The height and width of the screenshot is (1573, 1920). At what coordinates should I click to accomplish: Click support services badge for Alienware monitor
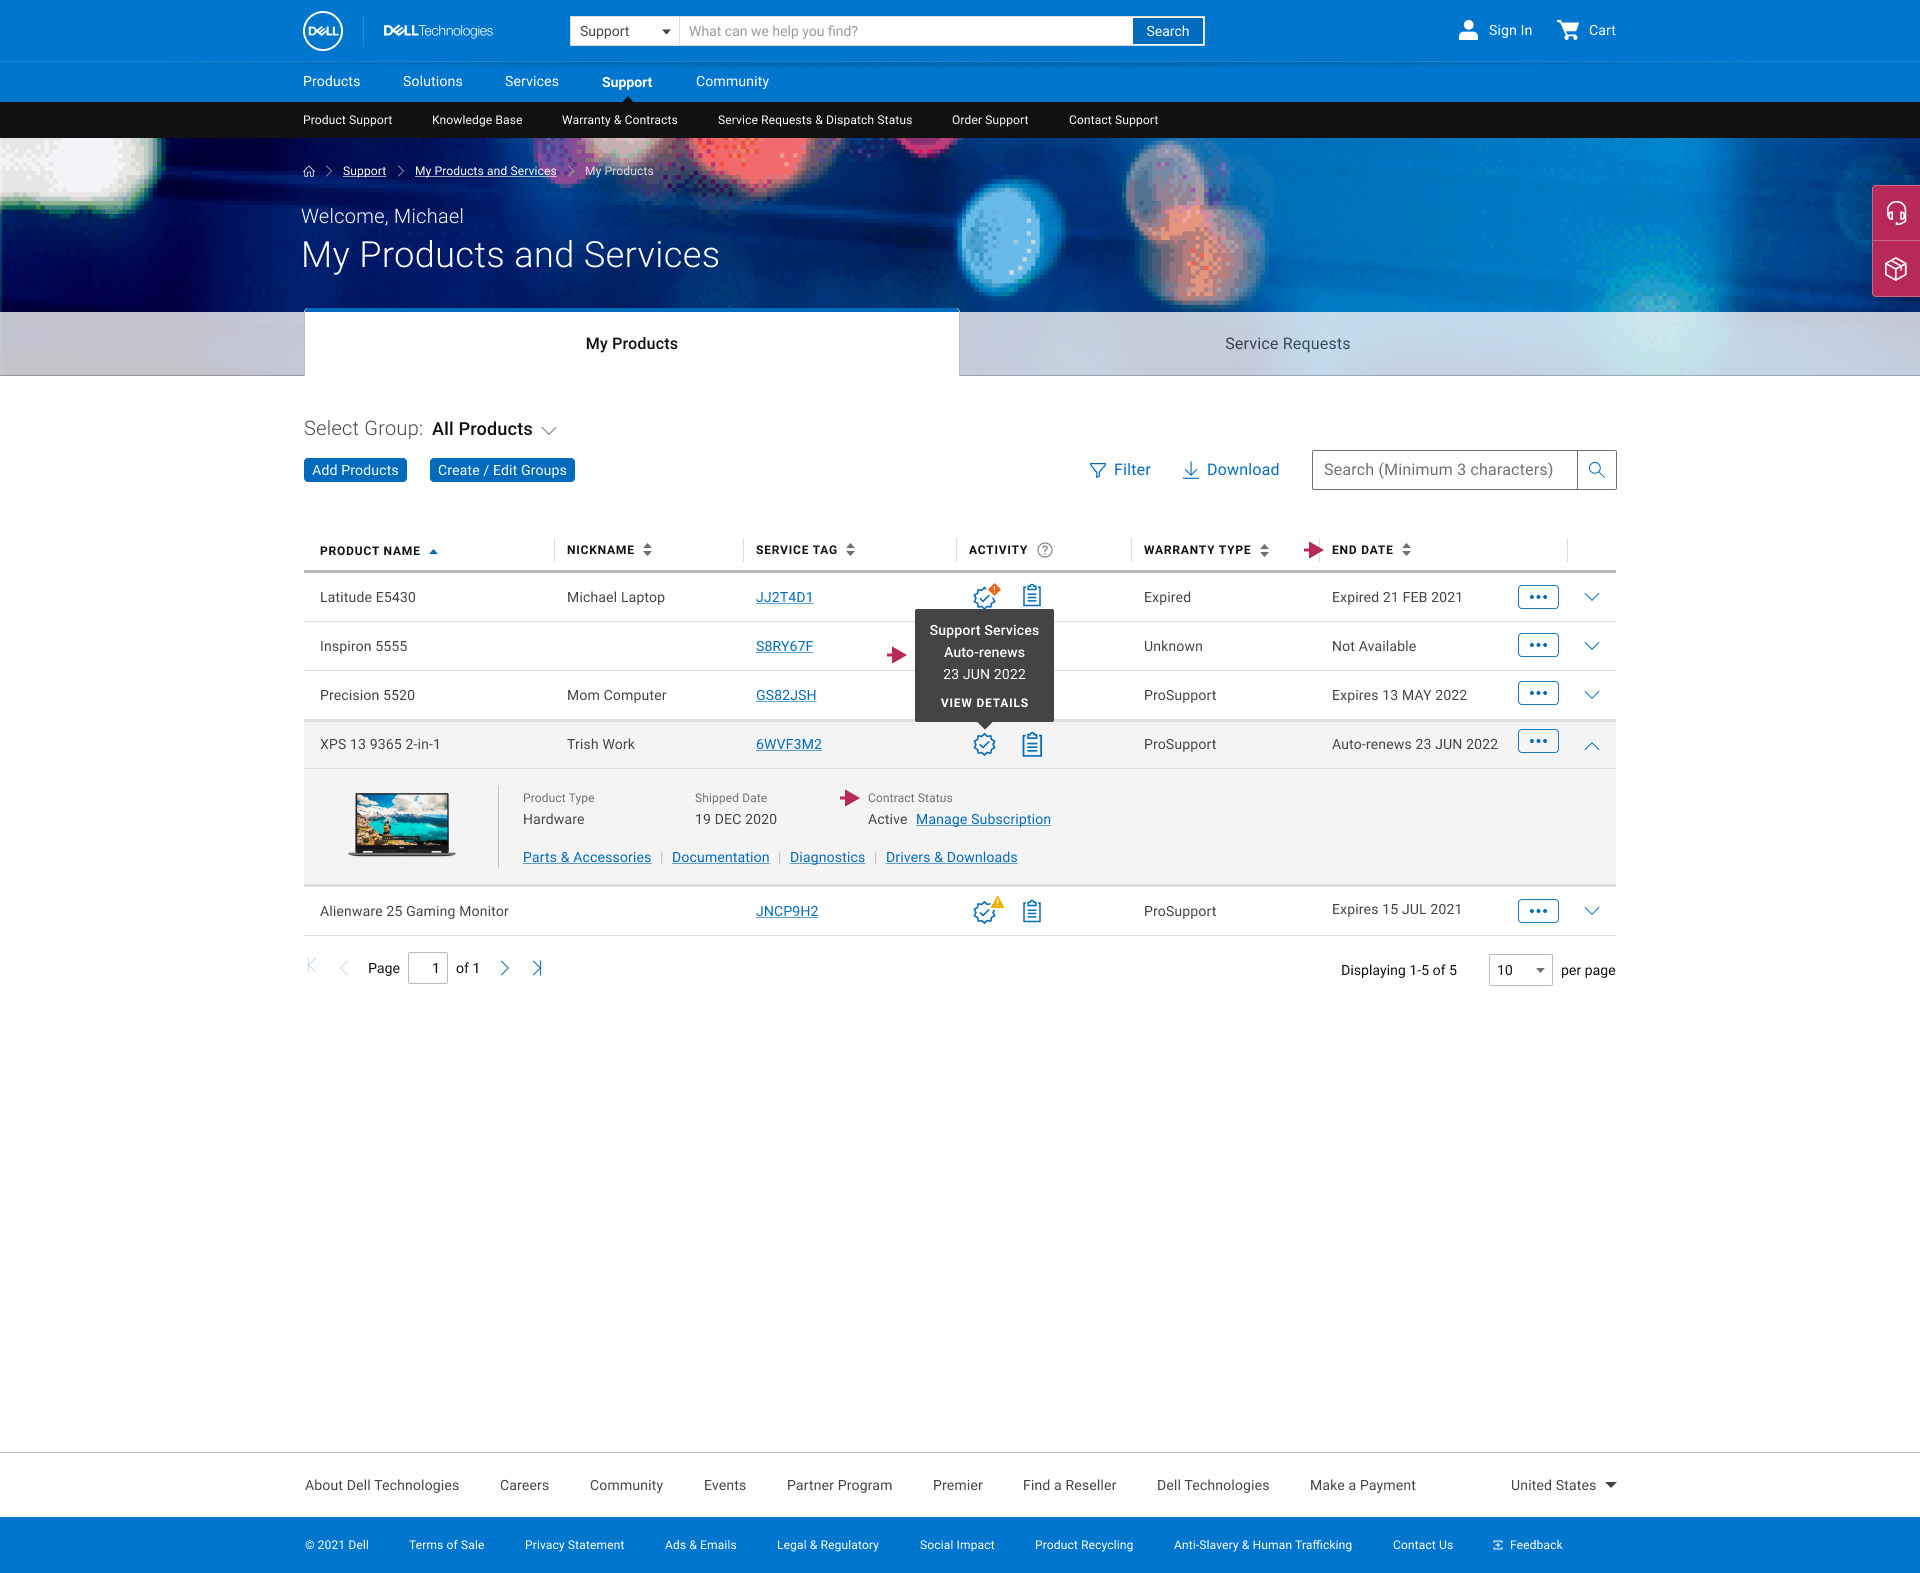pyautogui.click(x=987, y=911)
